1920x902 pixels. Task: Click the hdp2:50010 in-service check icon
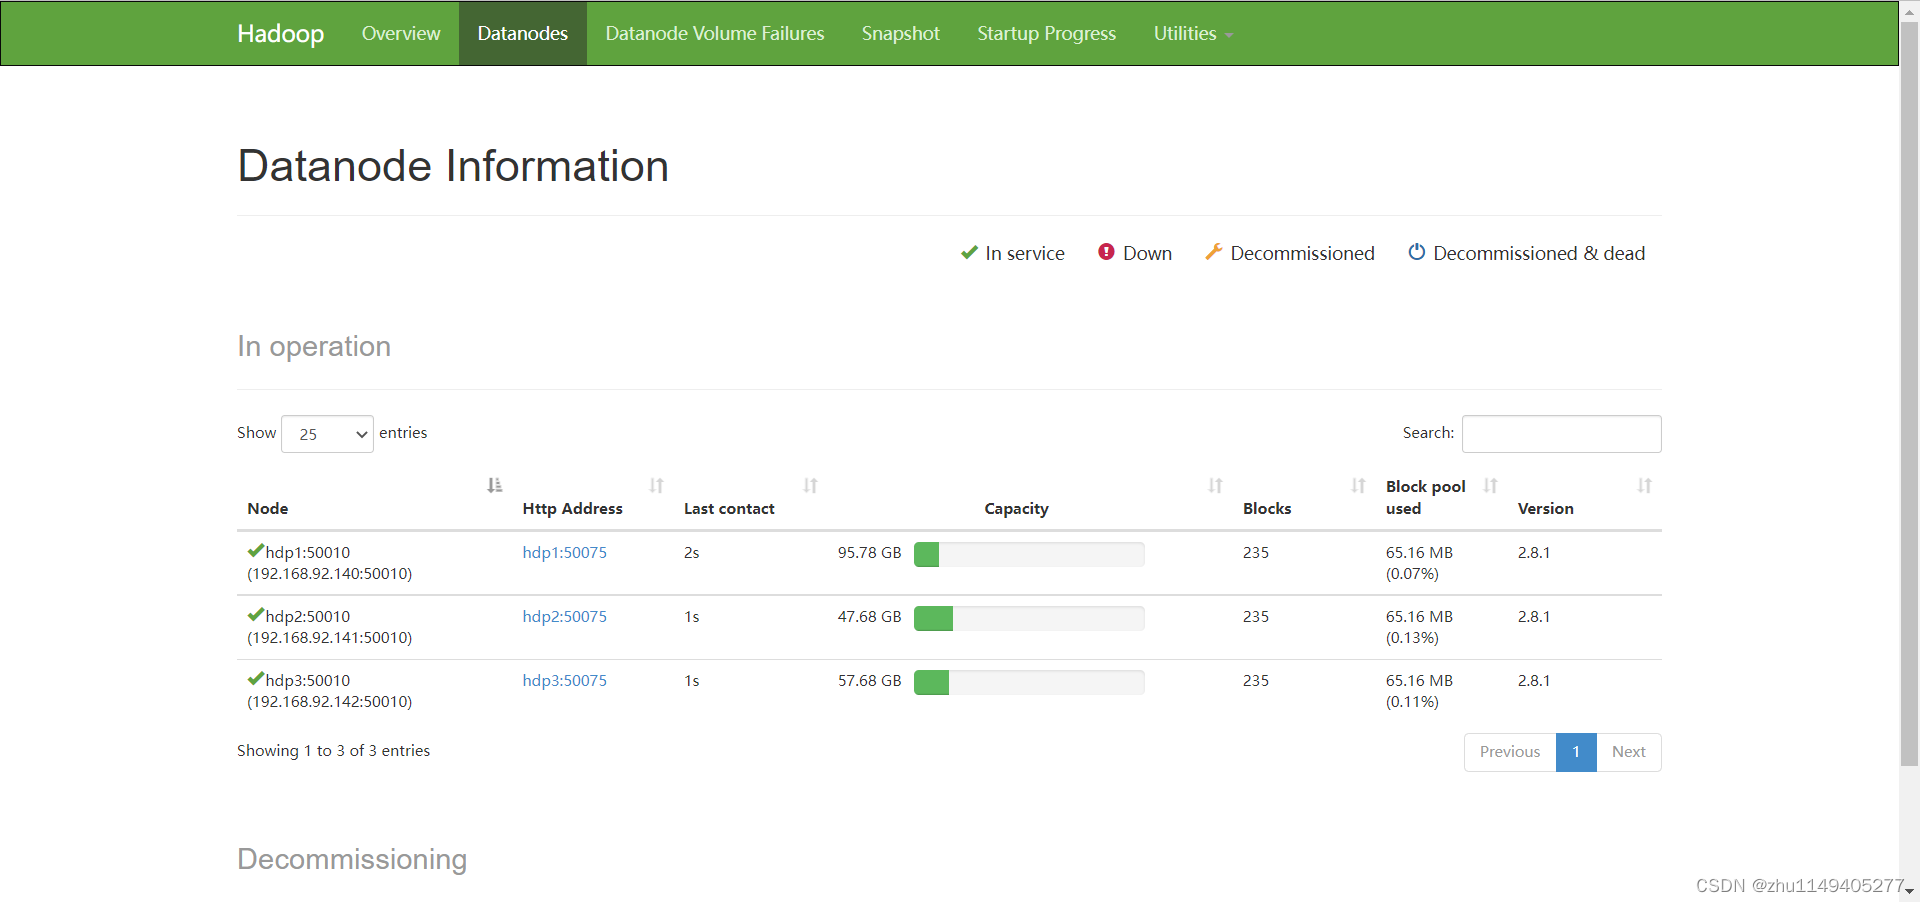(x=256, y=615)
